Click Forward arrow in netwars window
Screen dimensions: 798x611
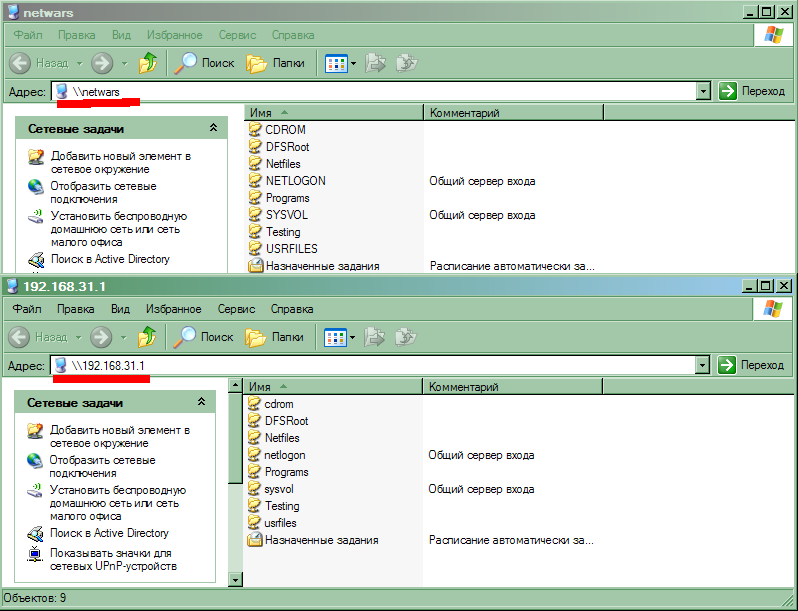(x=102, y=63)
